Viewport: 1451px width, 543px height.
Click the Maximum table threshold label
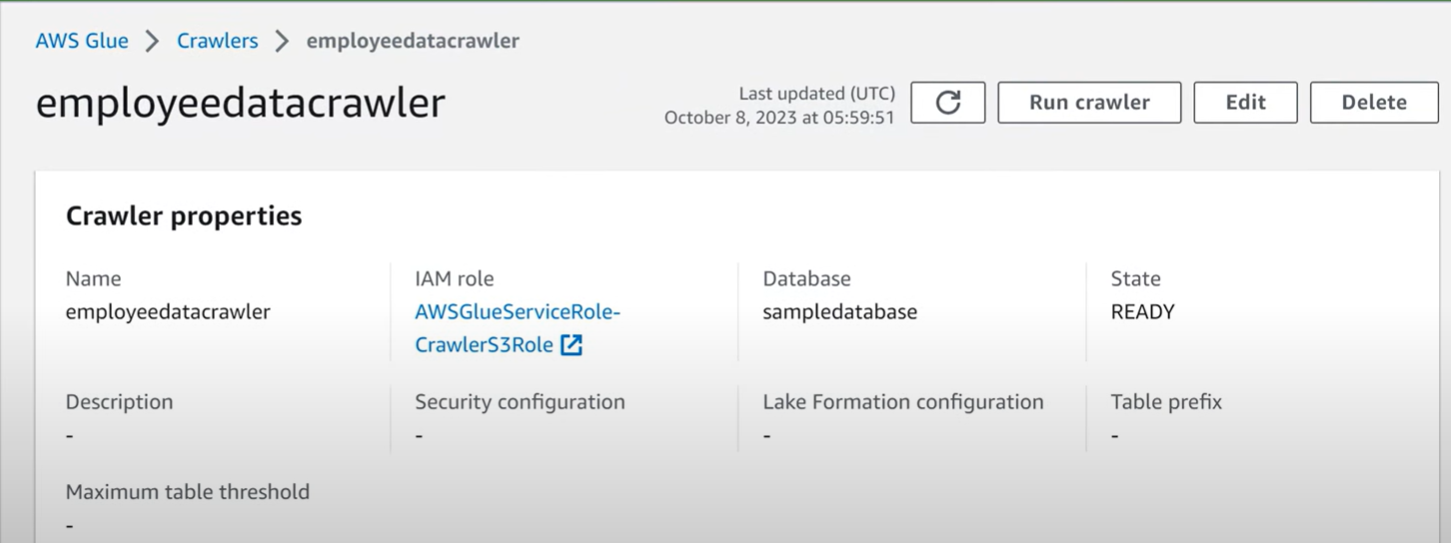point(188,492)
